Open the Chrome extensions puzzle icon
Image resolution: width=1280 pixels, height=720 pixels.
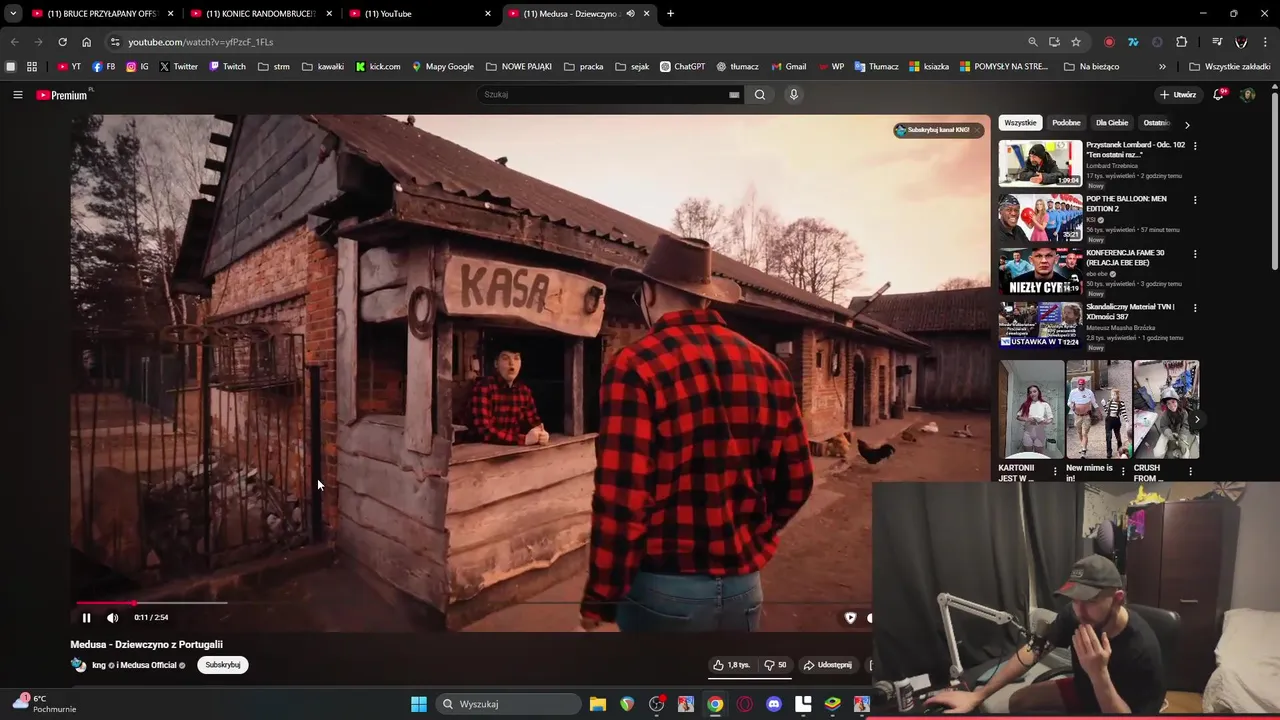click(x=1182, y=42)
